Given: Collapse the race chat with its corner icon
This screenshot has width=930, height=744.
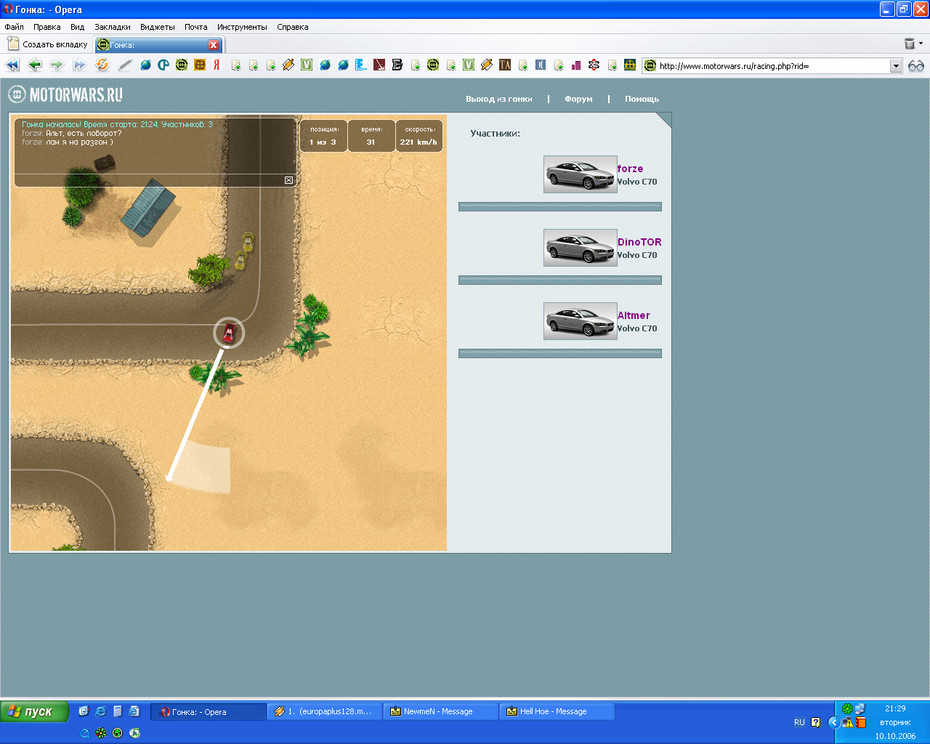Looking at the screenshot, I should coord(289,180).
